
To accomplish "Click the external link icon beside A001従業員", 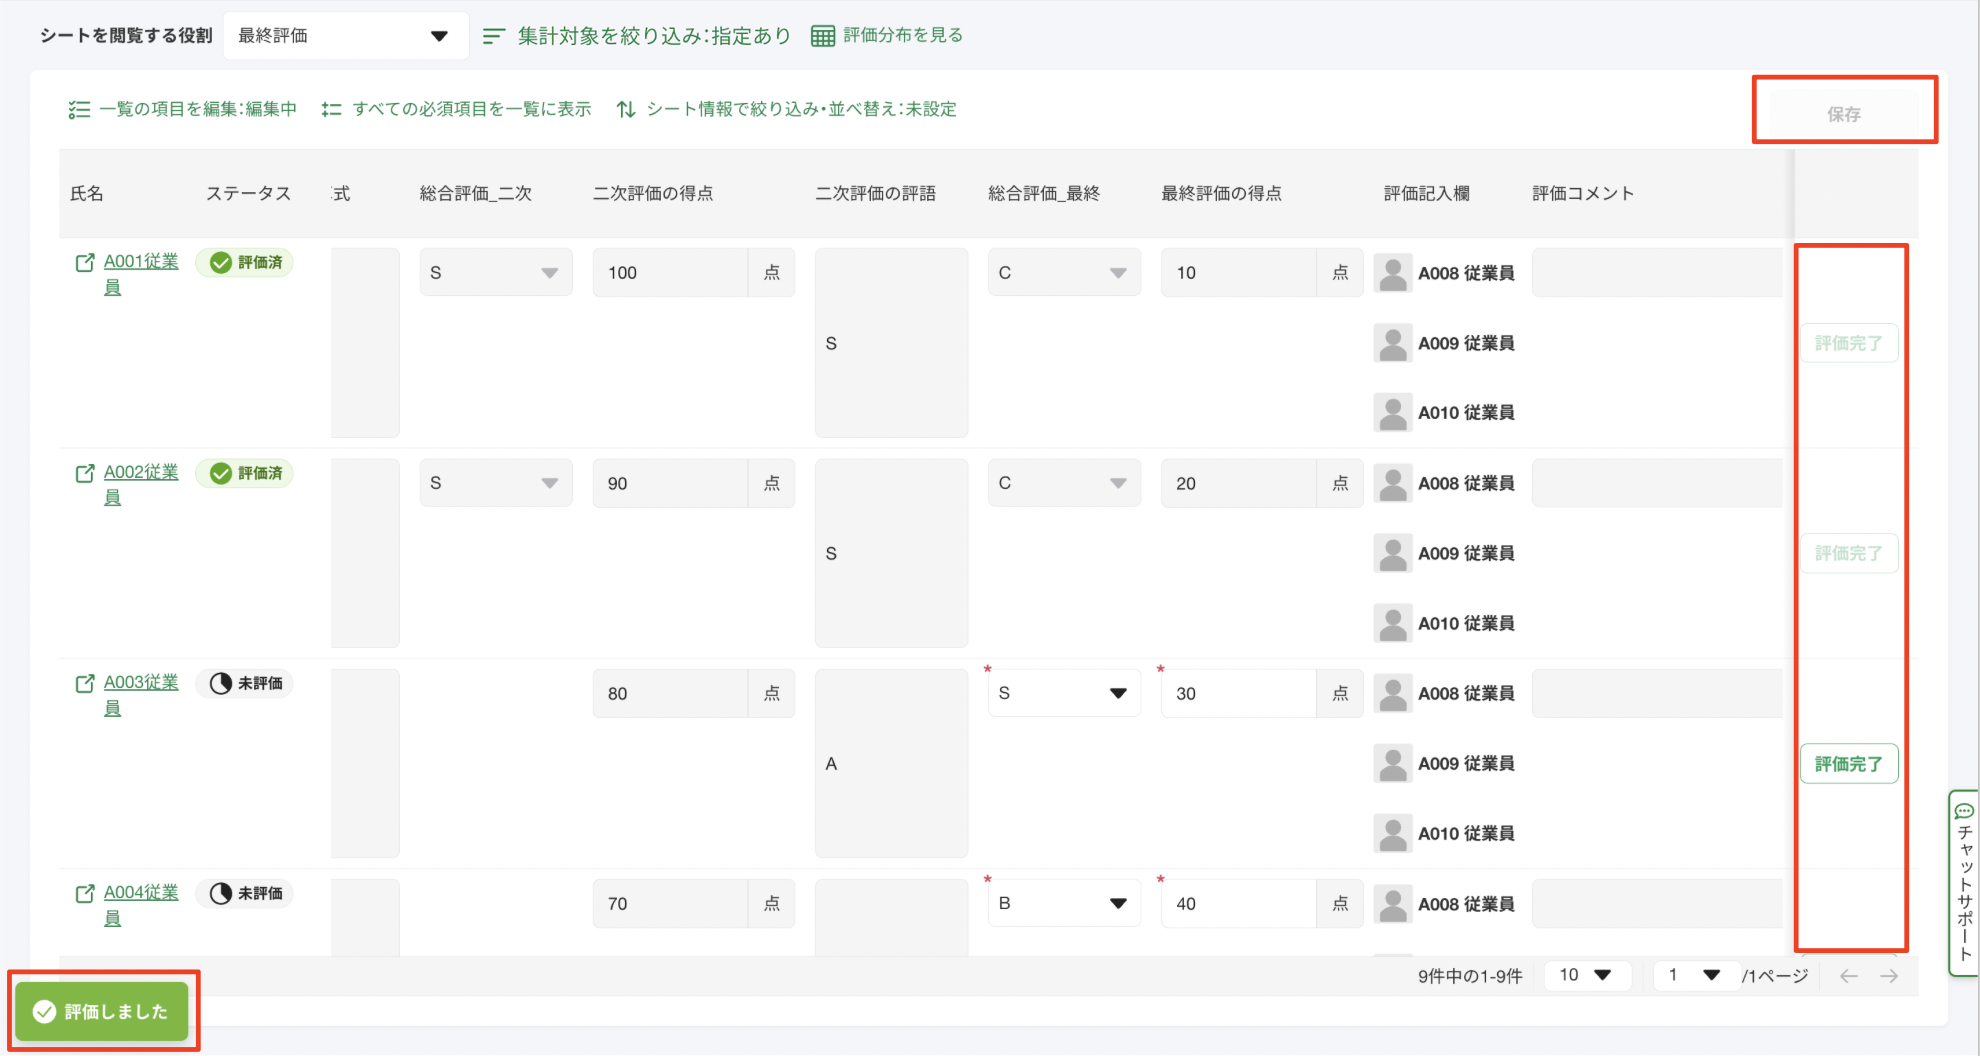I will (85, 263).
